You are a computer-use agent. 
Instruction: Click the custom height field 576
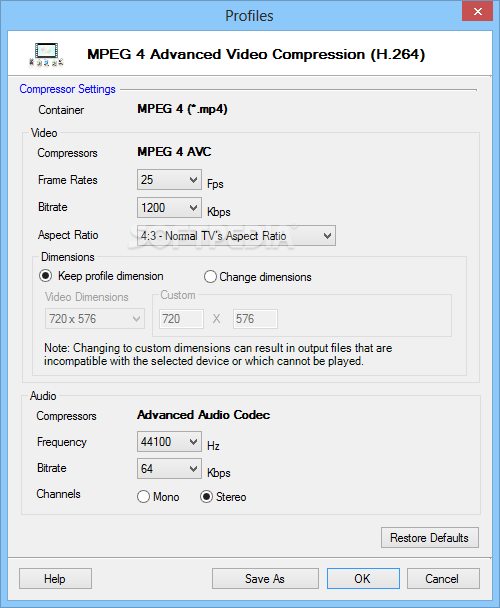click(x=255, y=319)
